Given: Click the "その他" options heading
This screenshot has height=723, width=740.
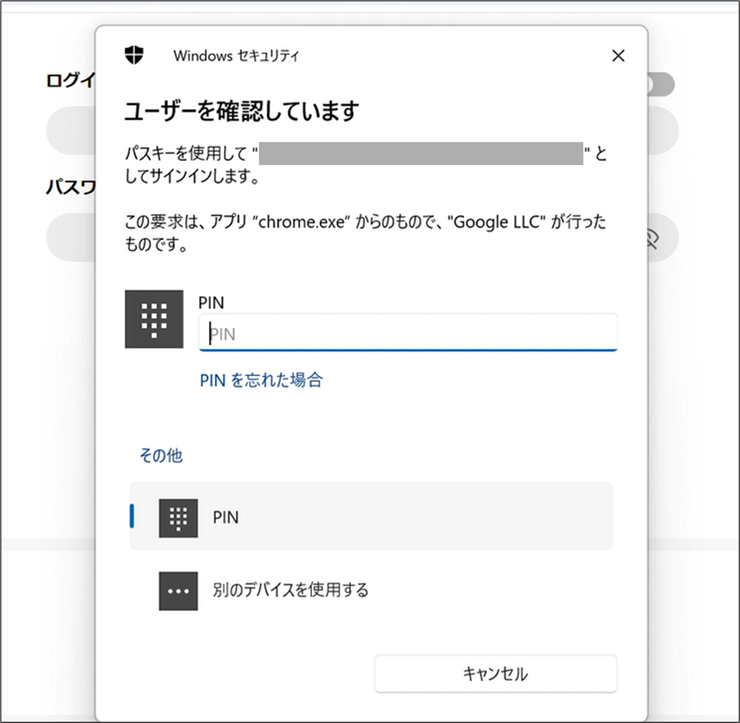Looking at the screenshot, I should (x=160, y=455).
